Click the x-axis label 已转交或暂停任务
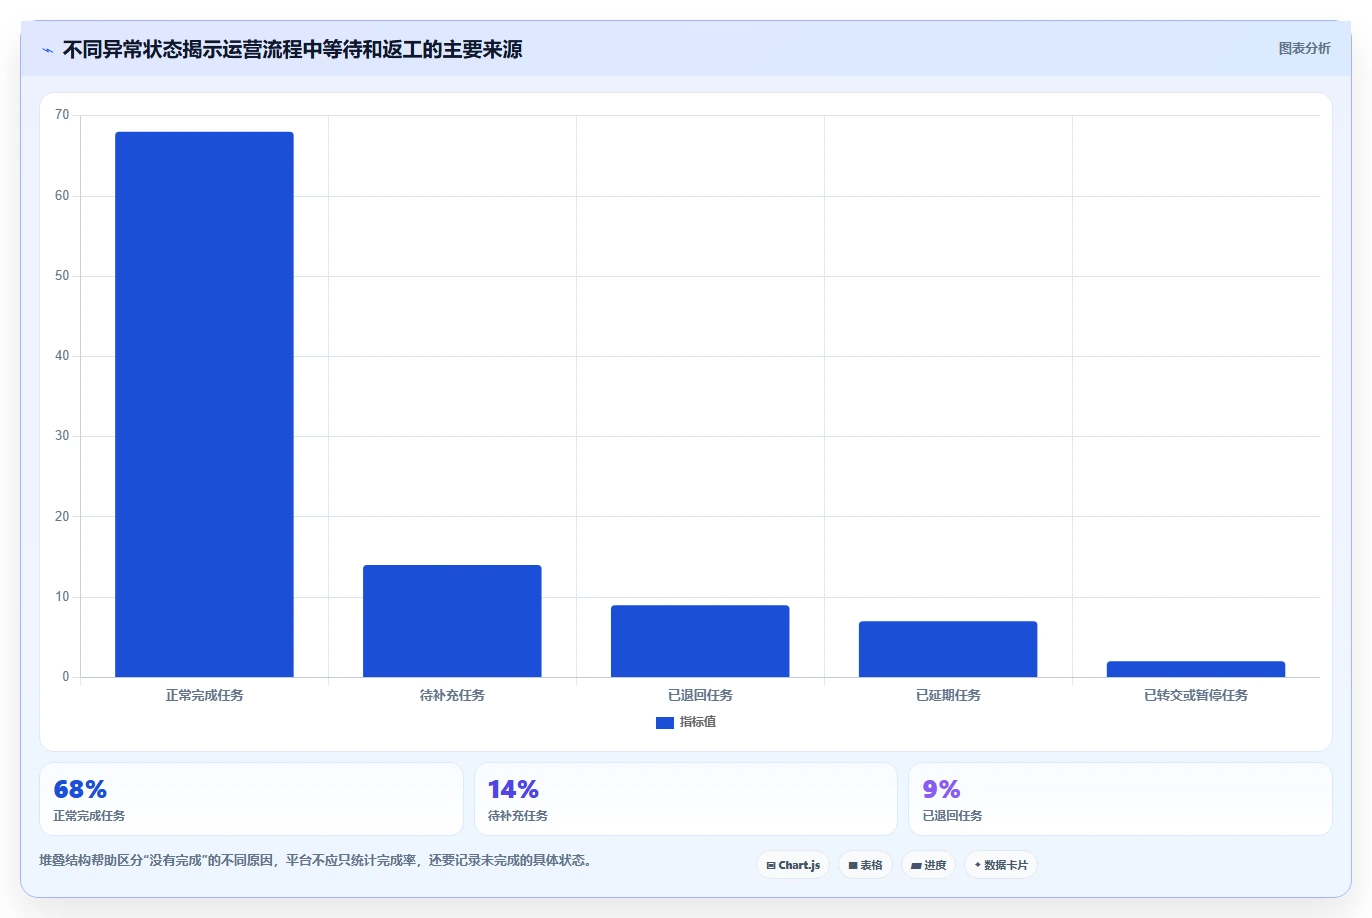Screen dimensions: 1372x918 point(1196,695)
